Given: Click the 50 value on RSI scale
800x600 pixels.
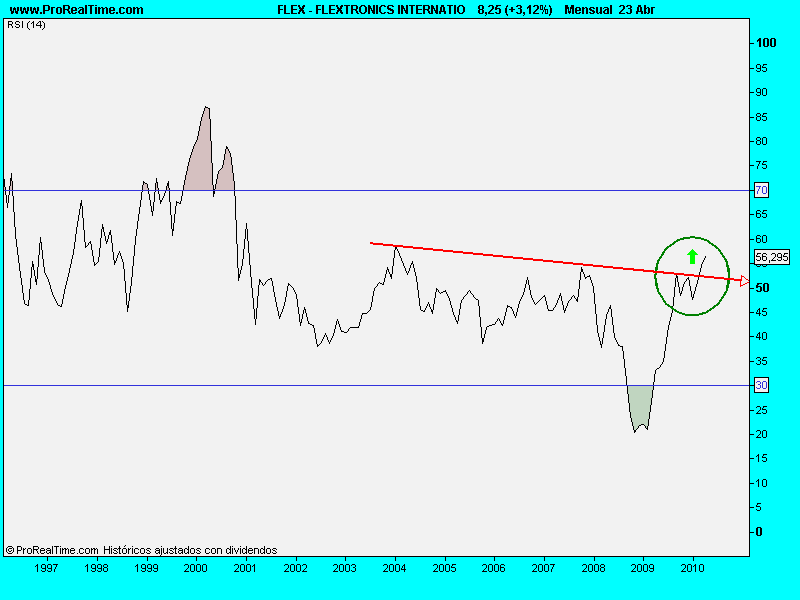Looking at the screenshot, I should [762, 288].
